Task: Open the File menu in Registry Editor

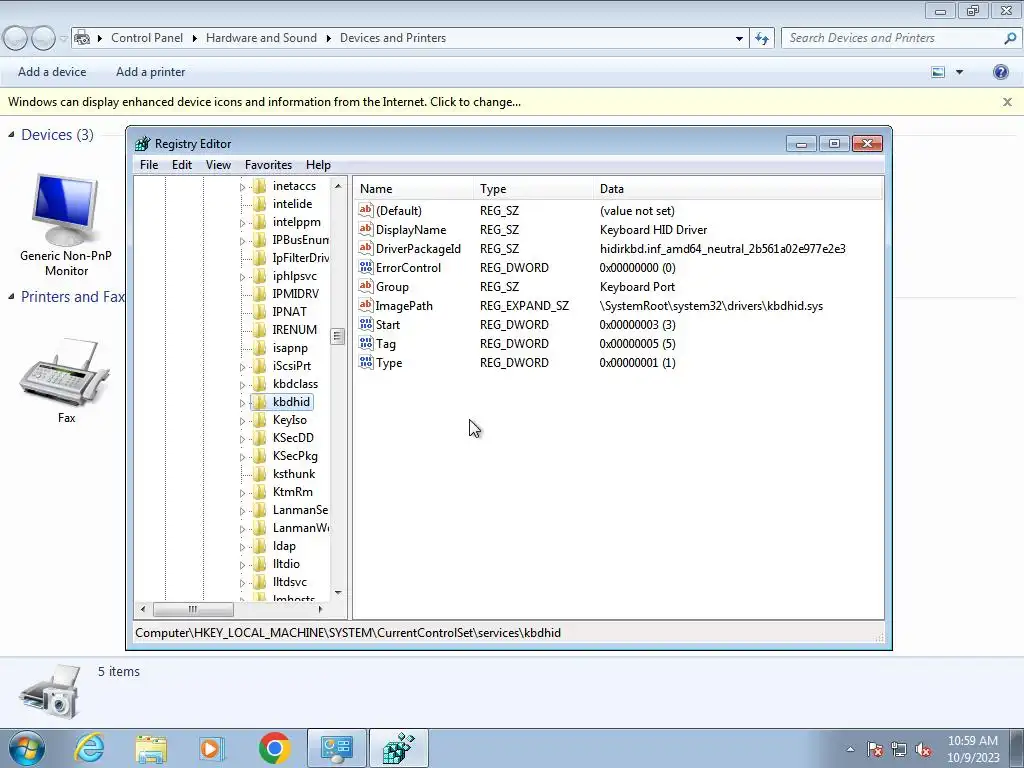Action: 149,165
